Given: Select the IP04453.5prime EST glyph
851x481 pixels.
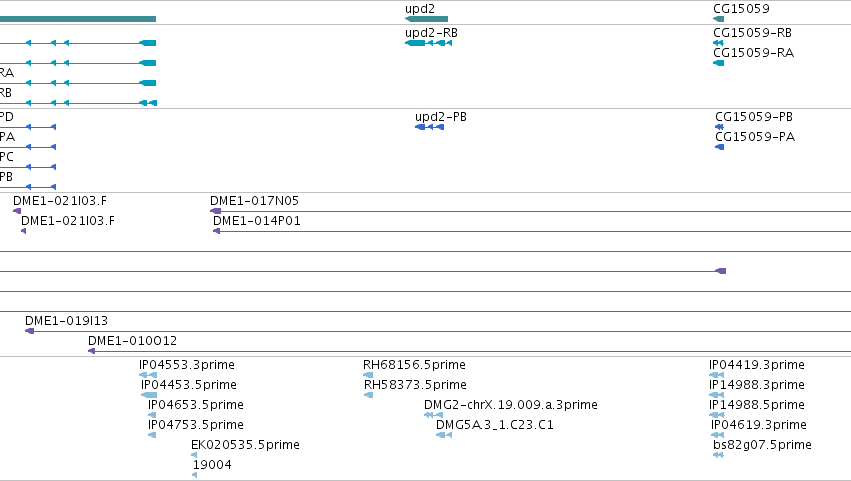Looking at the screenshot, I should 149,395.
